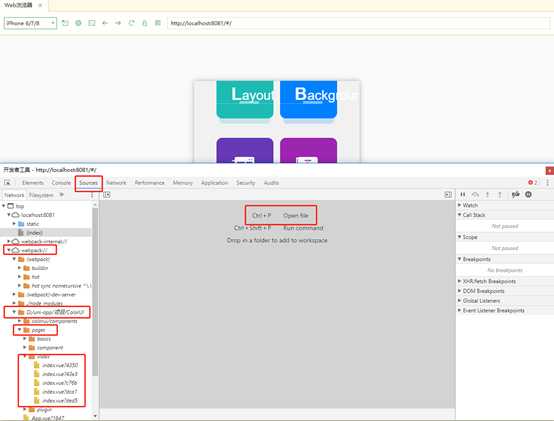Expand the (webpack)-dev-server folder
The height and width of the screenshot is (421, 554).
[x=14, y=294]
